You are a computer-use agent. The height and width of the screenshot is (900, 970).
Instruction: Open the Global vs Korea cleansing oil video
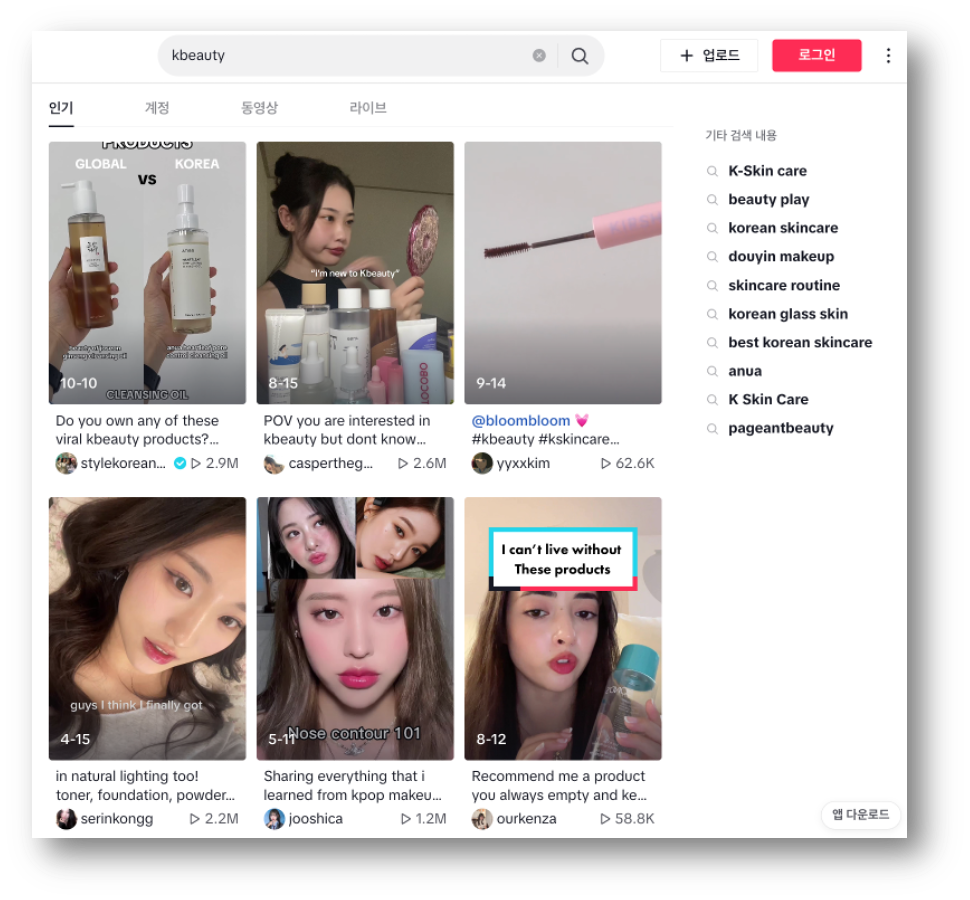coord(147,273)
